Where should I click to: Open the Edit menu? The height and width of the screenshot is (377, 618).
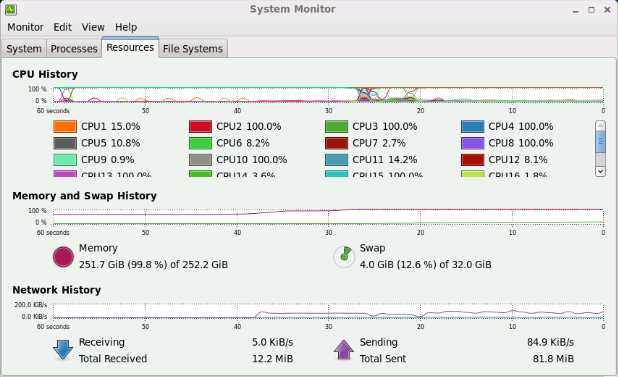tap(62, 27)
